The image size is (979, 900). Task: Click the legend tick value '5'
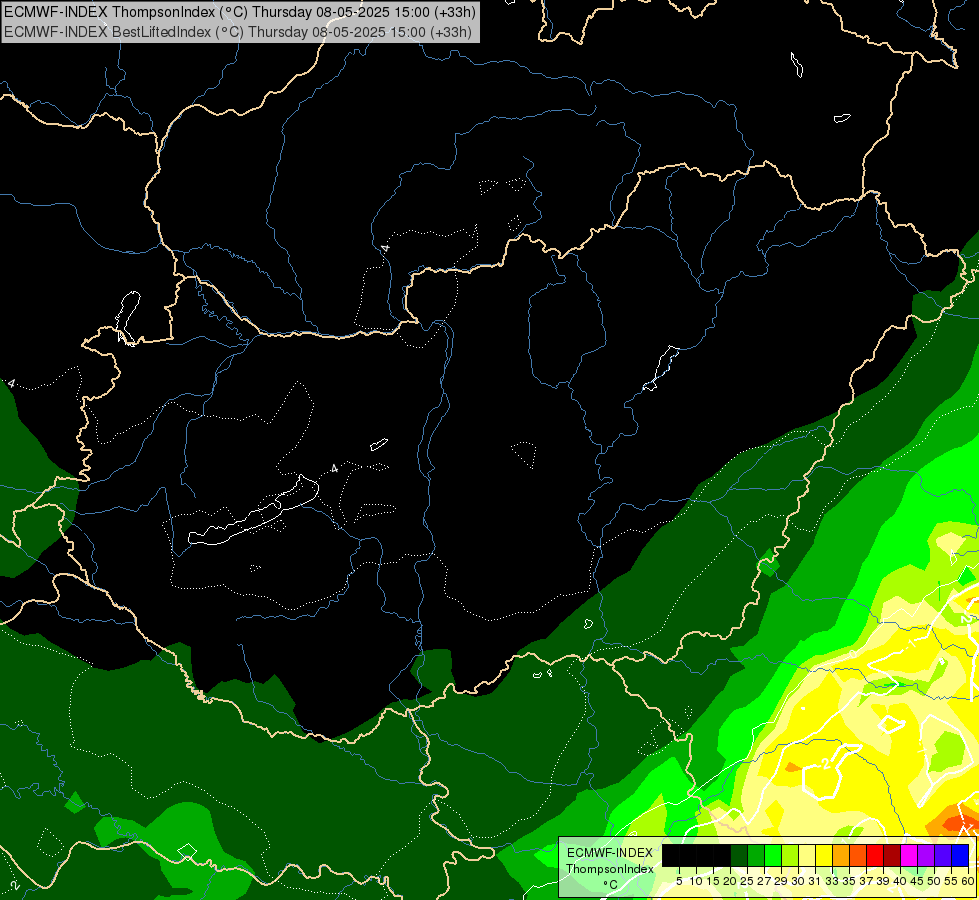tap(679, 881)
